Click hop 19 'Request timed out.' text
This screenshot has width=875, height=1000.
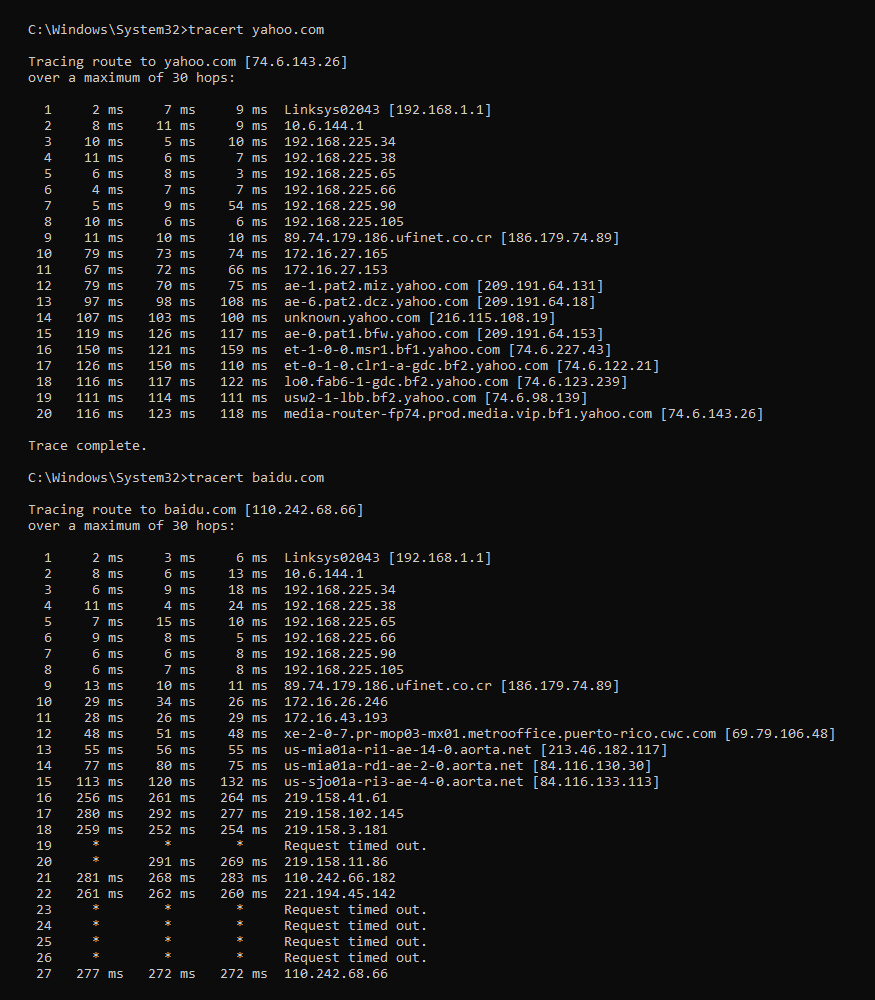355,846
